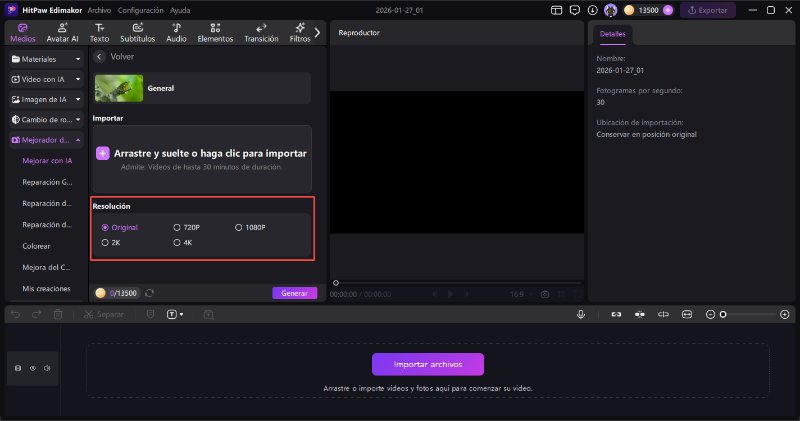This screenshot has width=800, height=421.
Task: Click the 0/13500 coin cost indicator
Action: pyautogui.click(x=117, y=293)
